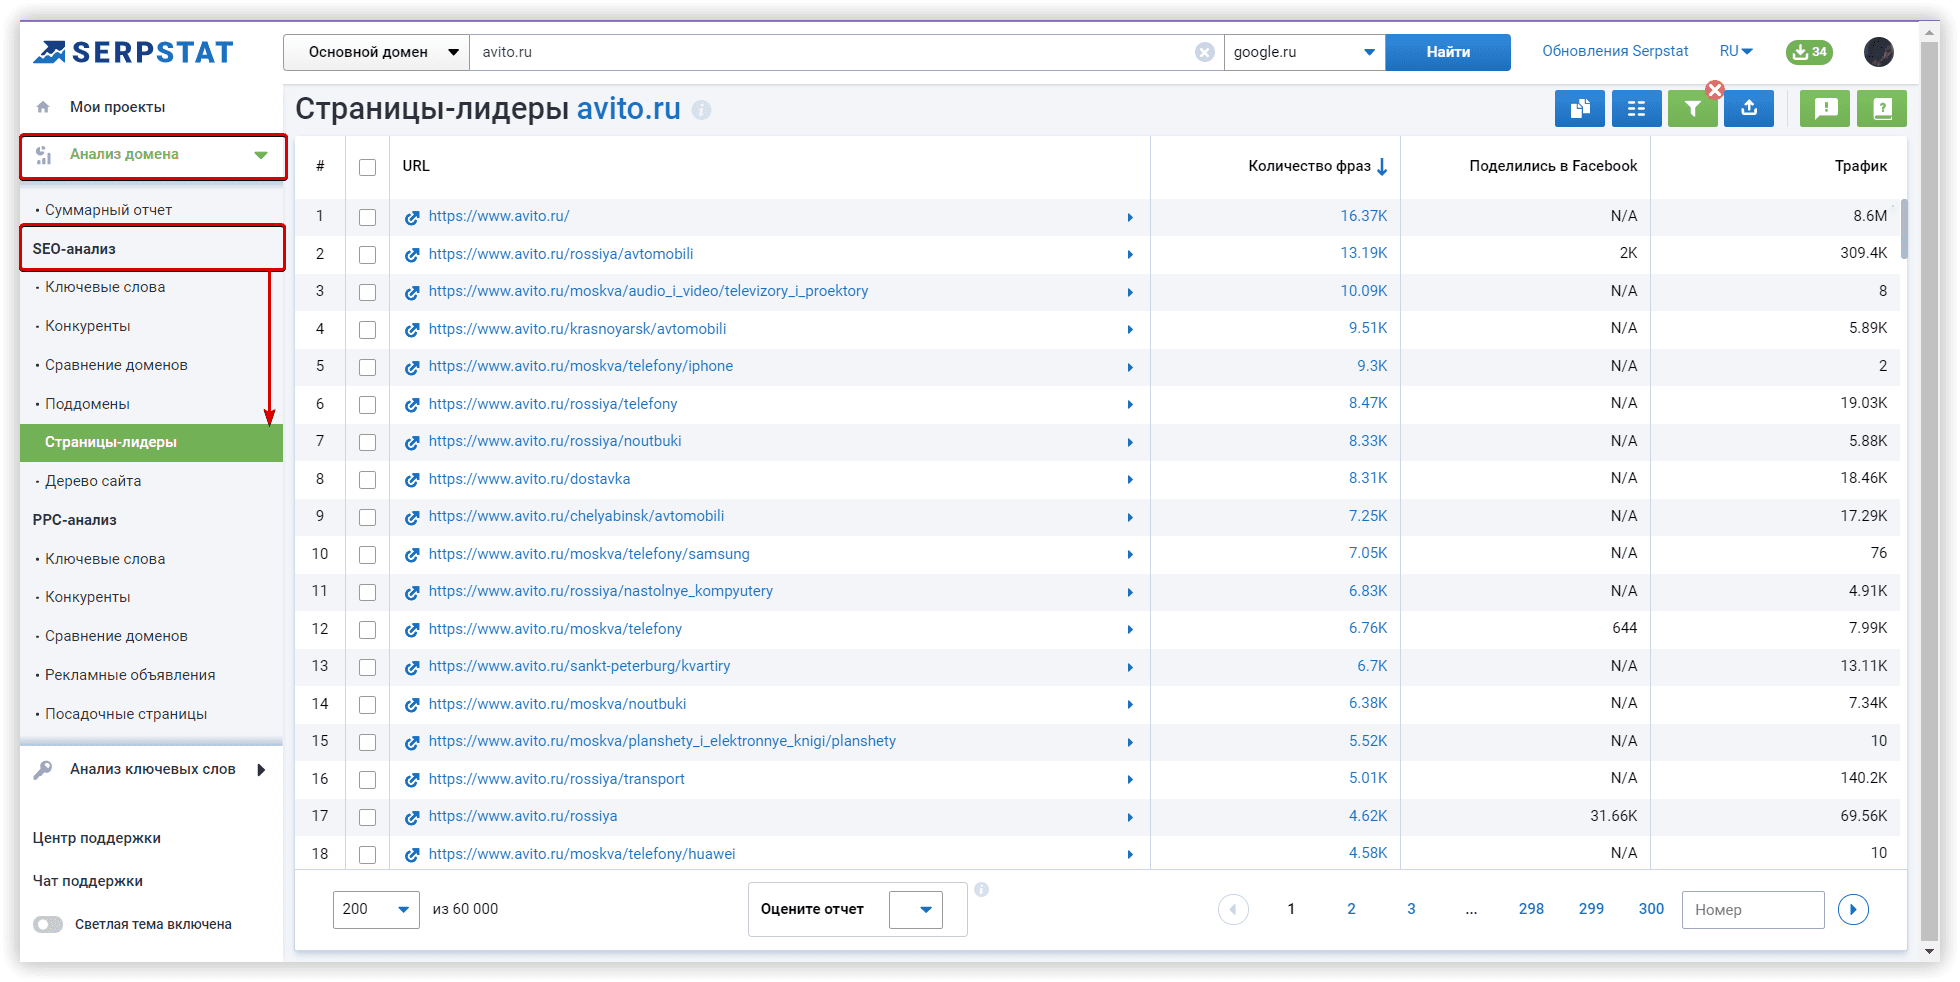1960x982 pixels.
Task: Tick checkbox for row 12 moskva/telefony
Action: tap(368, 630)
